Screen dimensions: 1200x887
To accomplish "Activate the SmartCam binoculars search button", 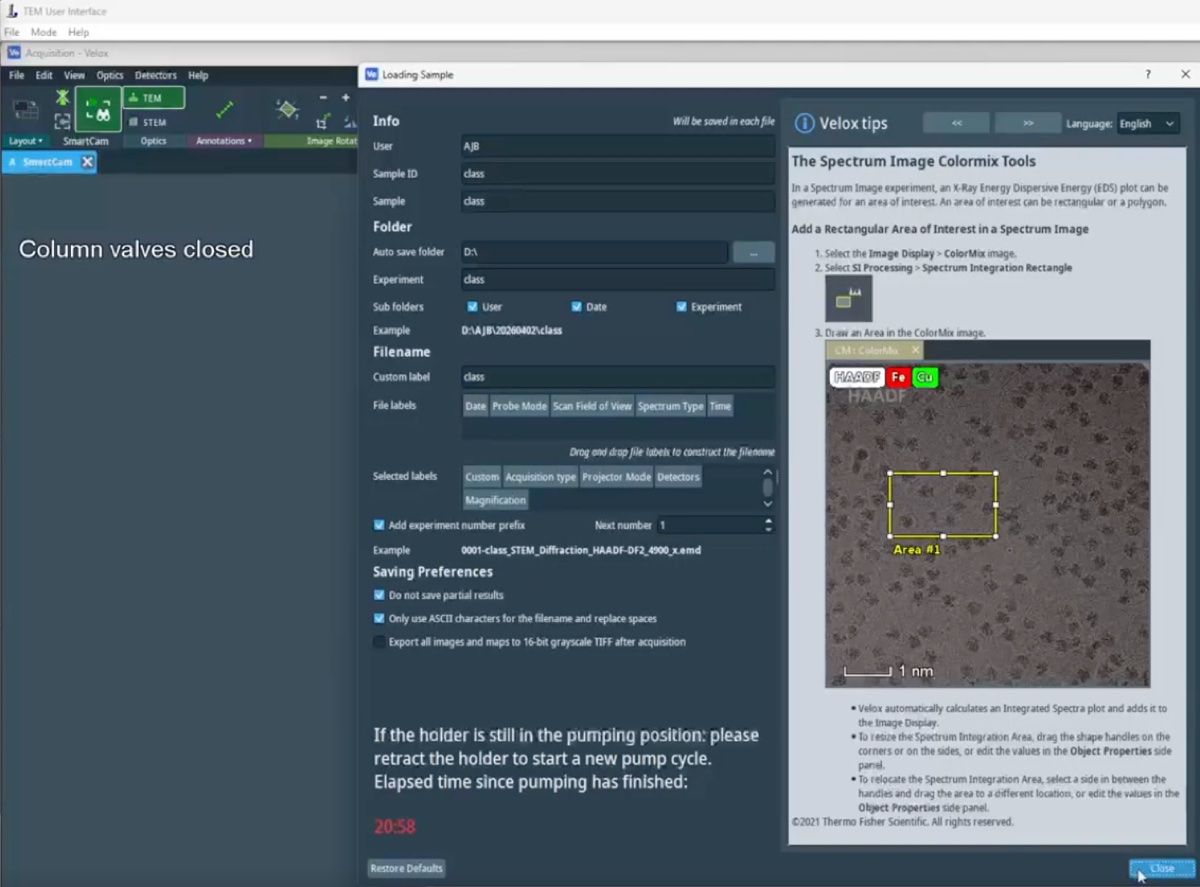I will point(98,109).
